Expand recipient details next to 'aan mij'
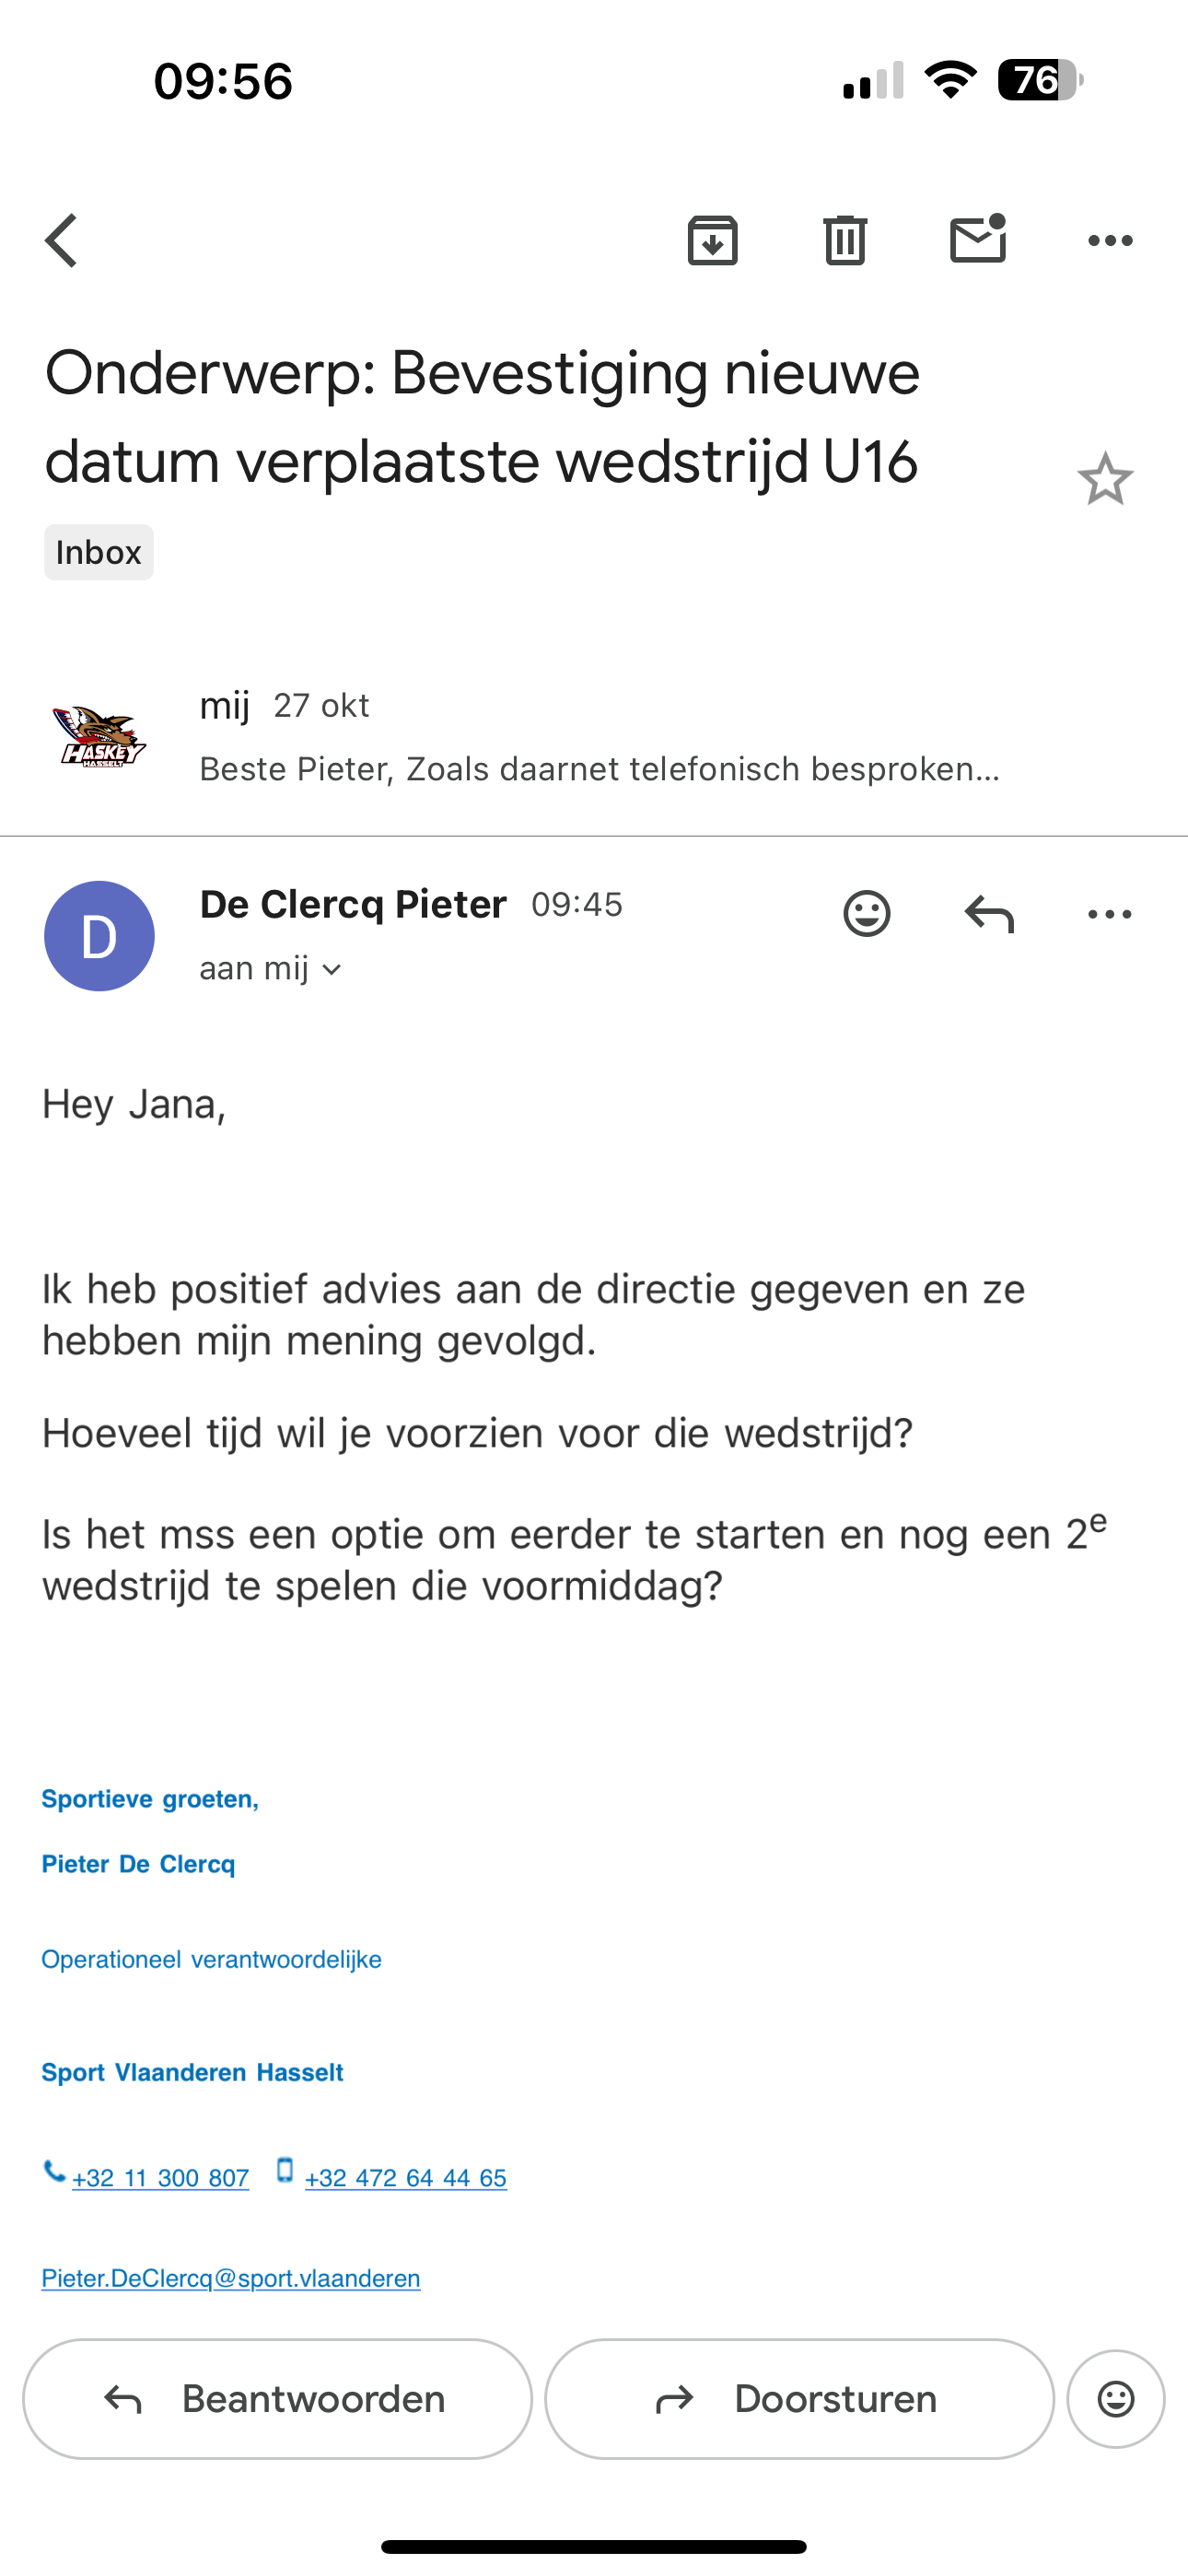The height and width of the screenshot is (2576, 1188). tap(332, 969)
